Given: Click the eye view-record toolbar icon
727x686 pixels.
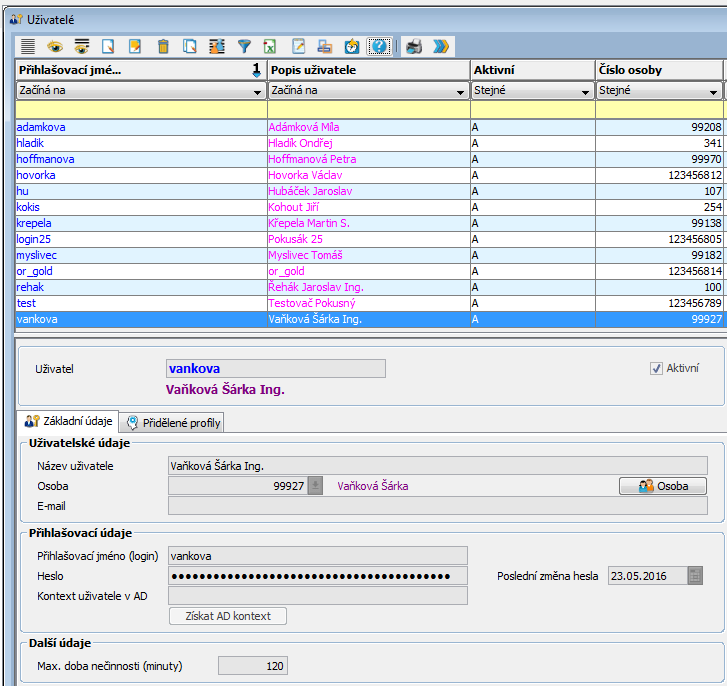Looking at the screenshot, I should point(55,46).
